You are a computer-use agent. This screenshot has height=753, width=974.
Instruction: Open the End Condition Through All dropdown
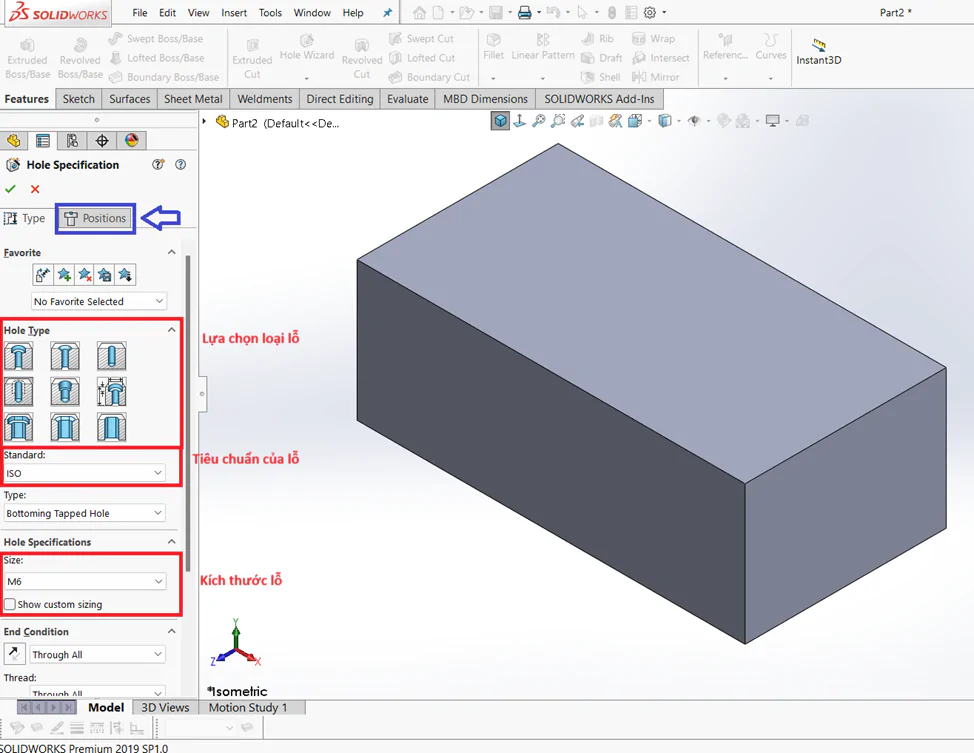click(x=98, y=655)
